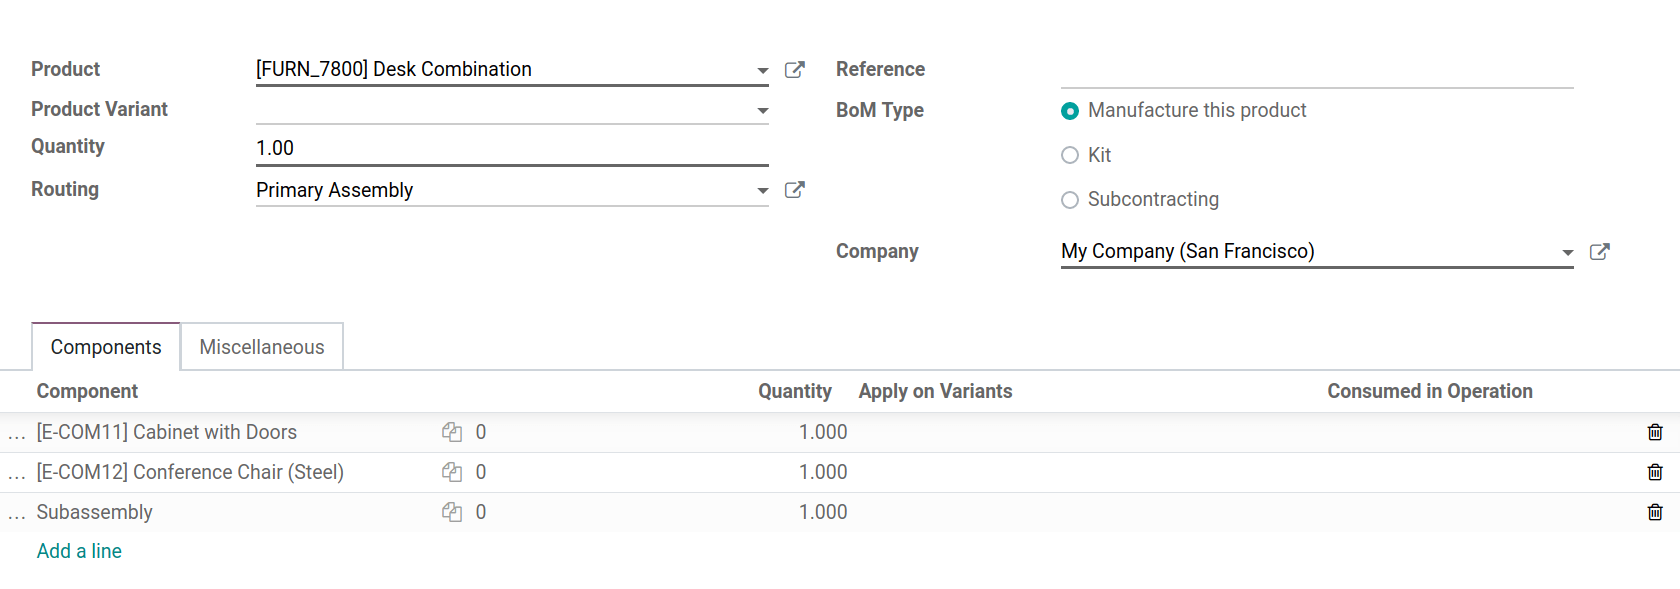The width and height of the screenshot is (1680, 589).
Task: Select the Kit BoM type
Action: (1070, 155)
